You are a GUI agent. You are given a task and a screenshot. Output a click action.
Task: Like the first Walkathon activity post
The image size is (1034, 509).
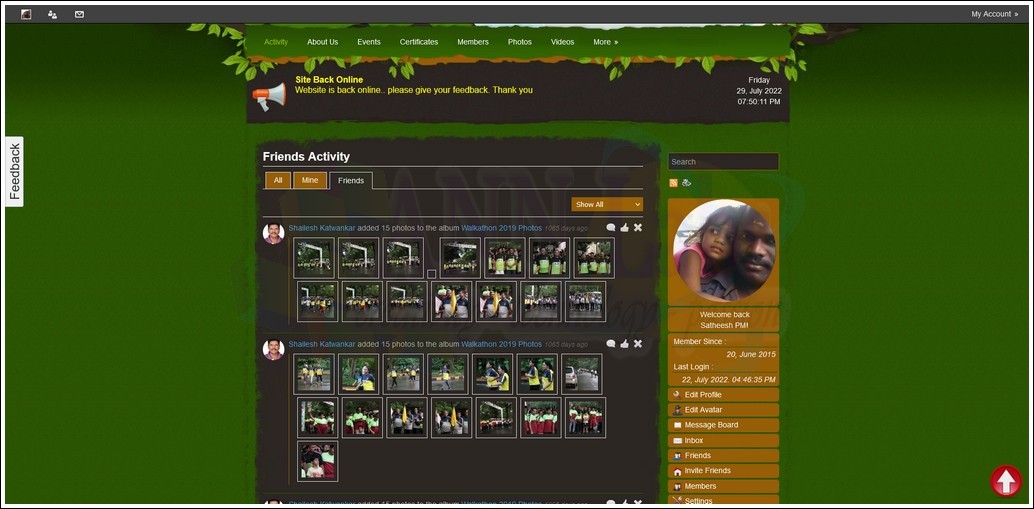624,228
